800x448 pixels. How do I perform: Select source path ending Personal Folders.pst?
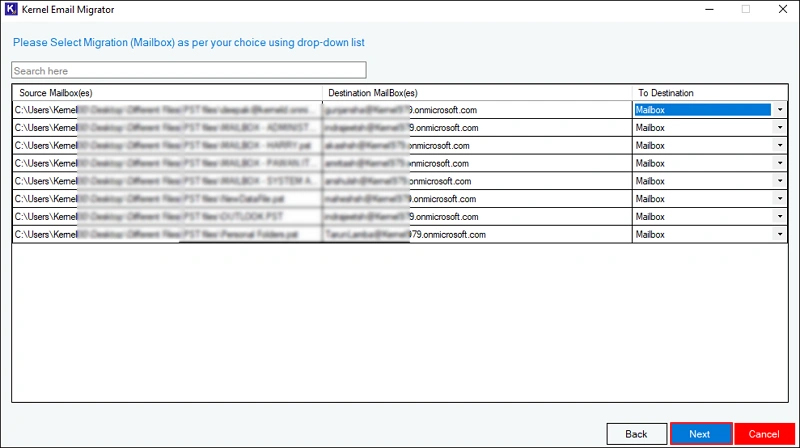click(167, 234)
